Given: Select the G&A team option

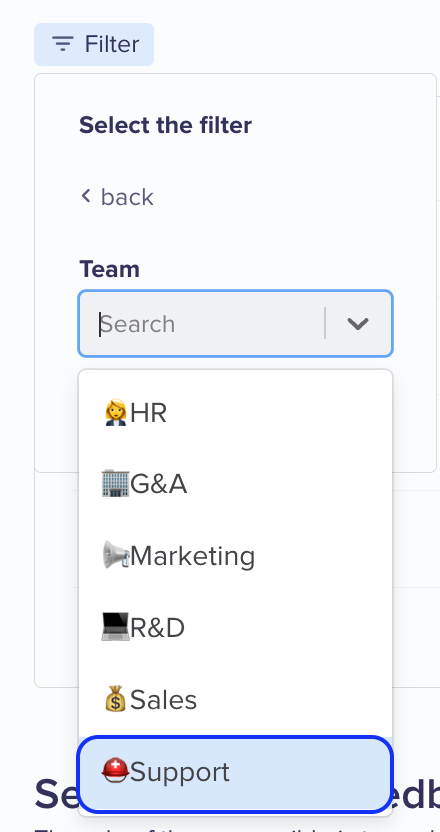Looking at the screenshot, I should tap(235, 484).
